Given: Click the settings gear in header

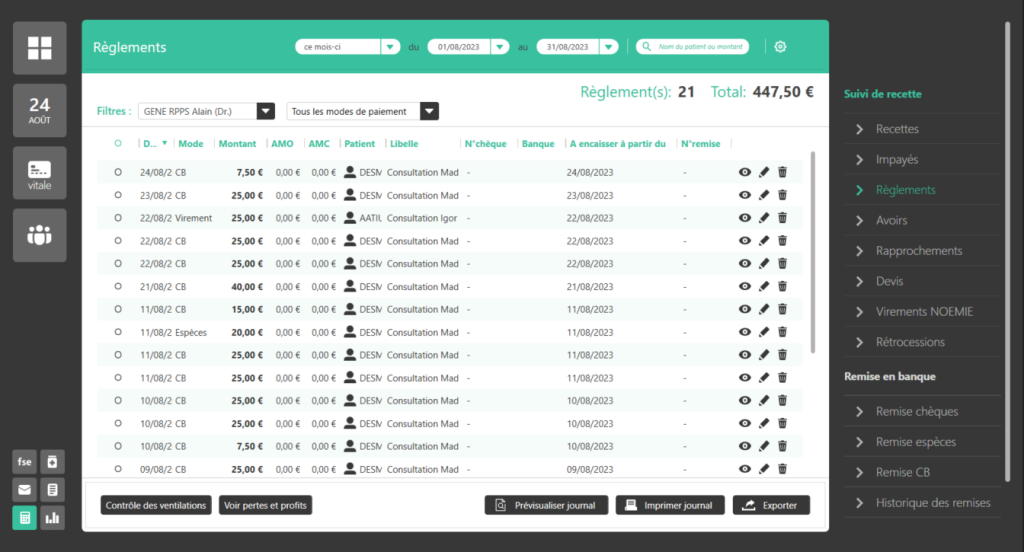Looking at the screenshot, I should (780, 47).
